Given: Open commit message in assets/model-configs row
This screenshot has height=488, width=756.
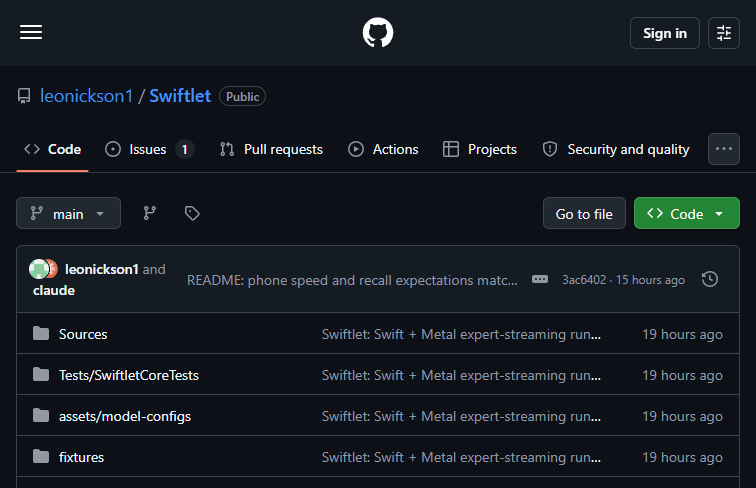Looking at the screenshot, I should (461, 416).
